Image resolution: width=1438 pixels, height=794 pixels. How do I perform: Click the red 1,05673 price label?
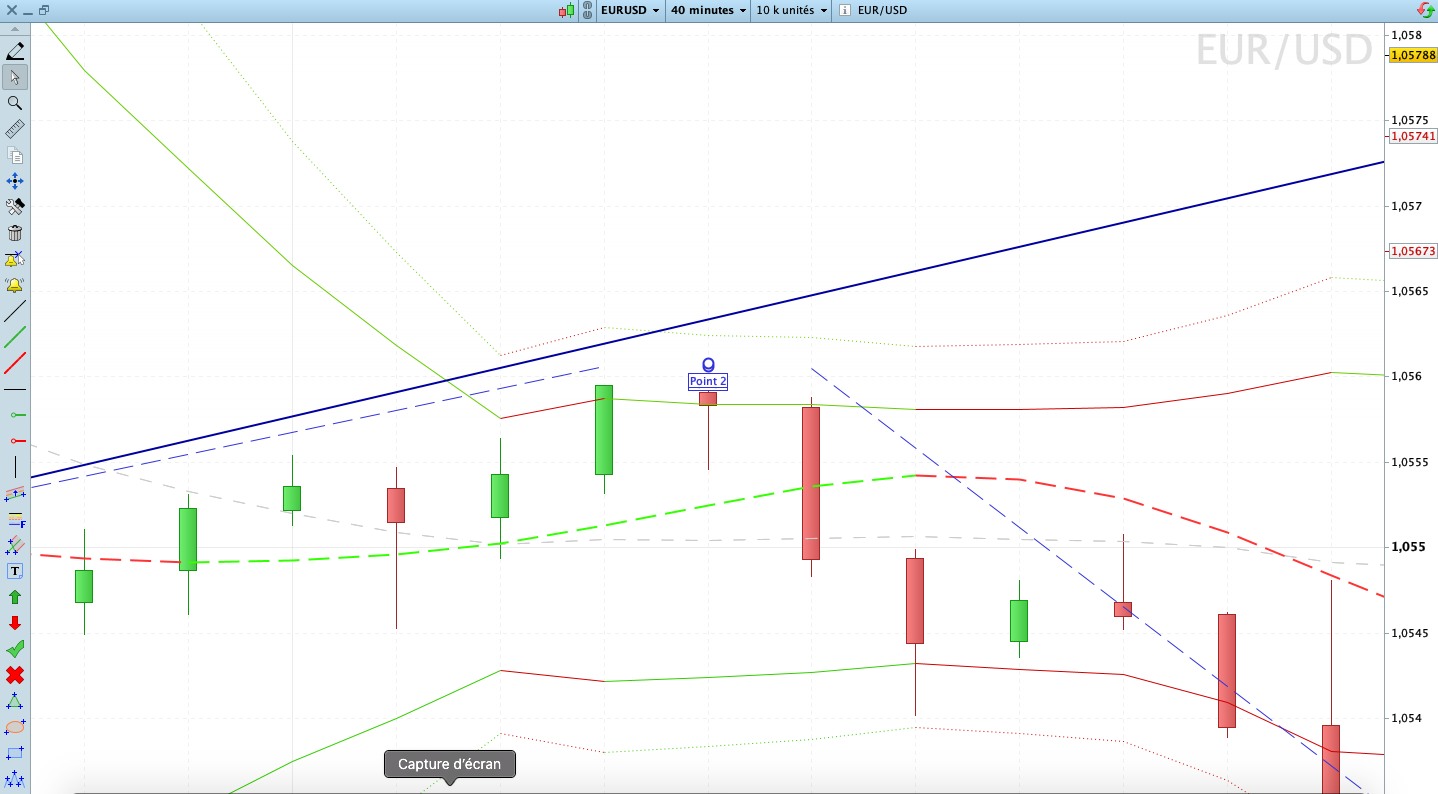1412,250
